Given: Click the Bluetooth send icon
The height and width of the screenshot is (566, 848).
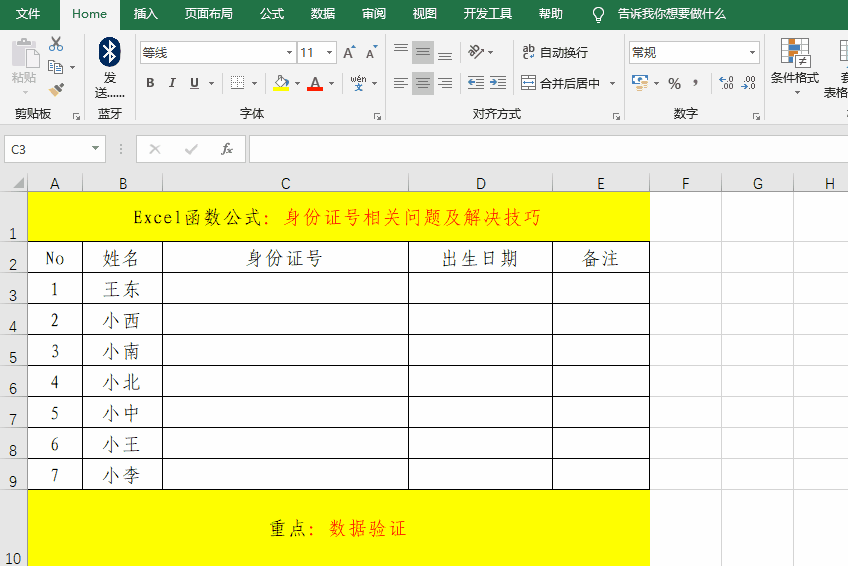Looking at the screenshot, I should [109, 52].
